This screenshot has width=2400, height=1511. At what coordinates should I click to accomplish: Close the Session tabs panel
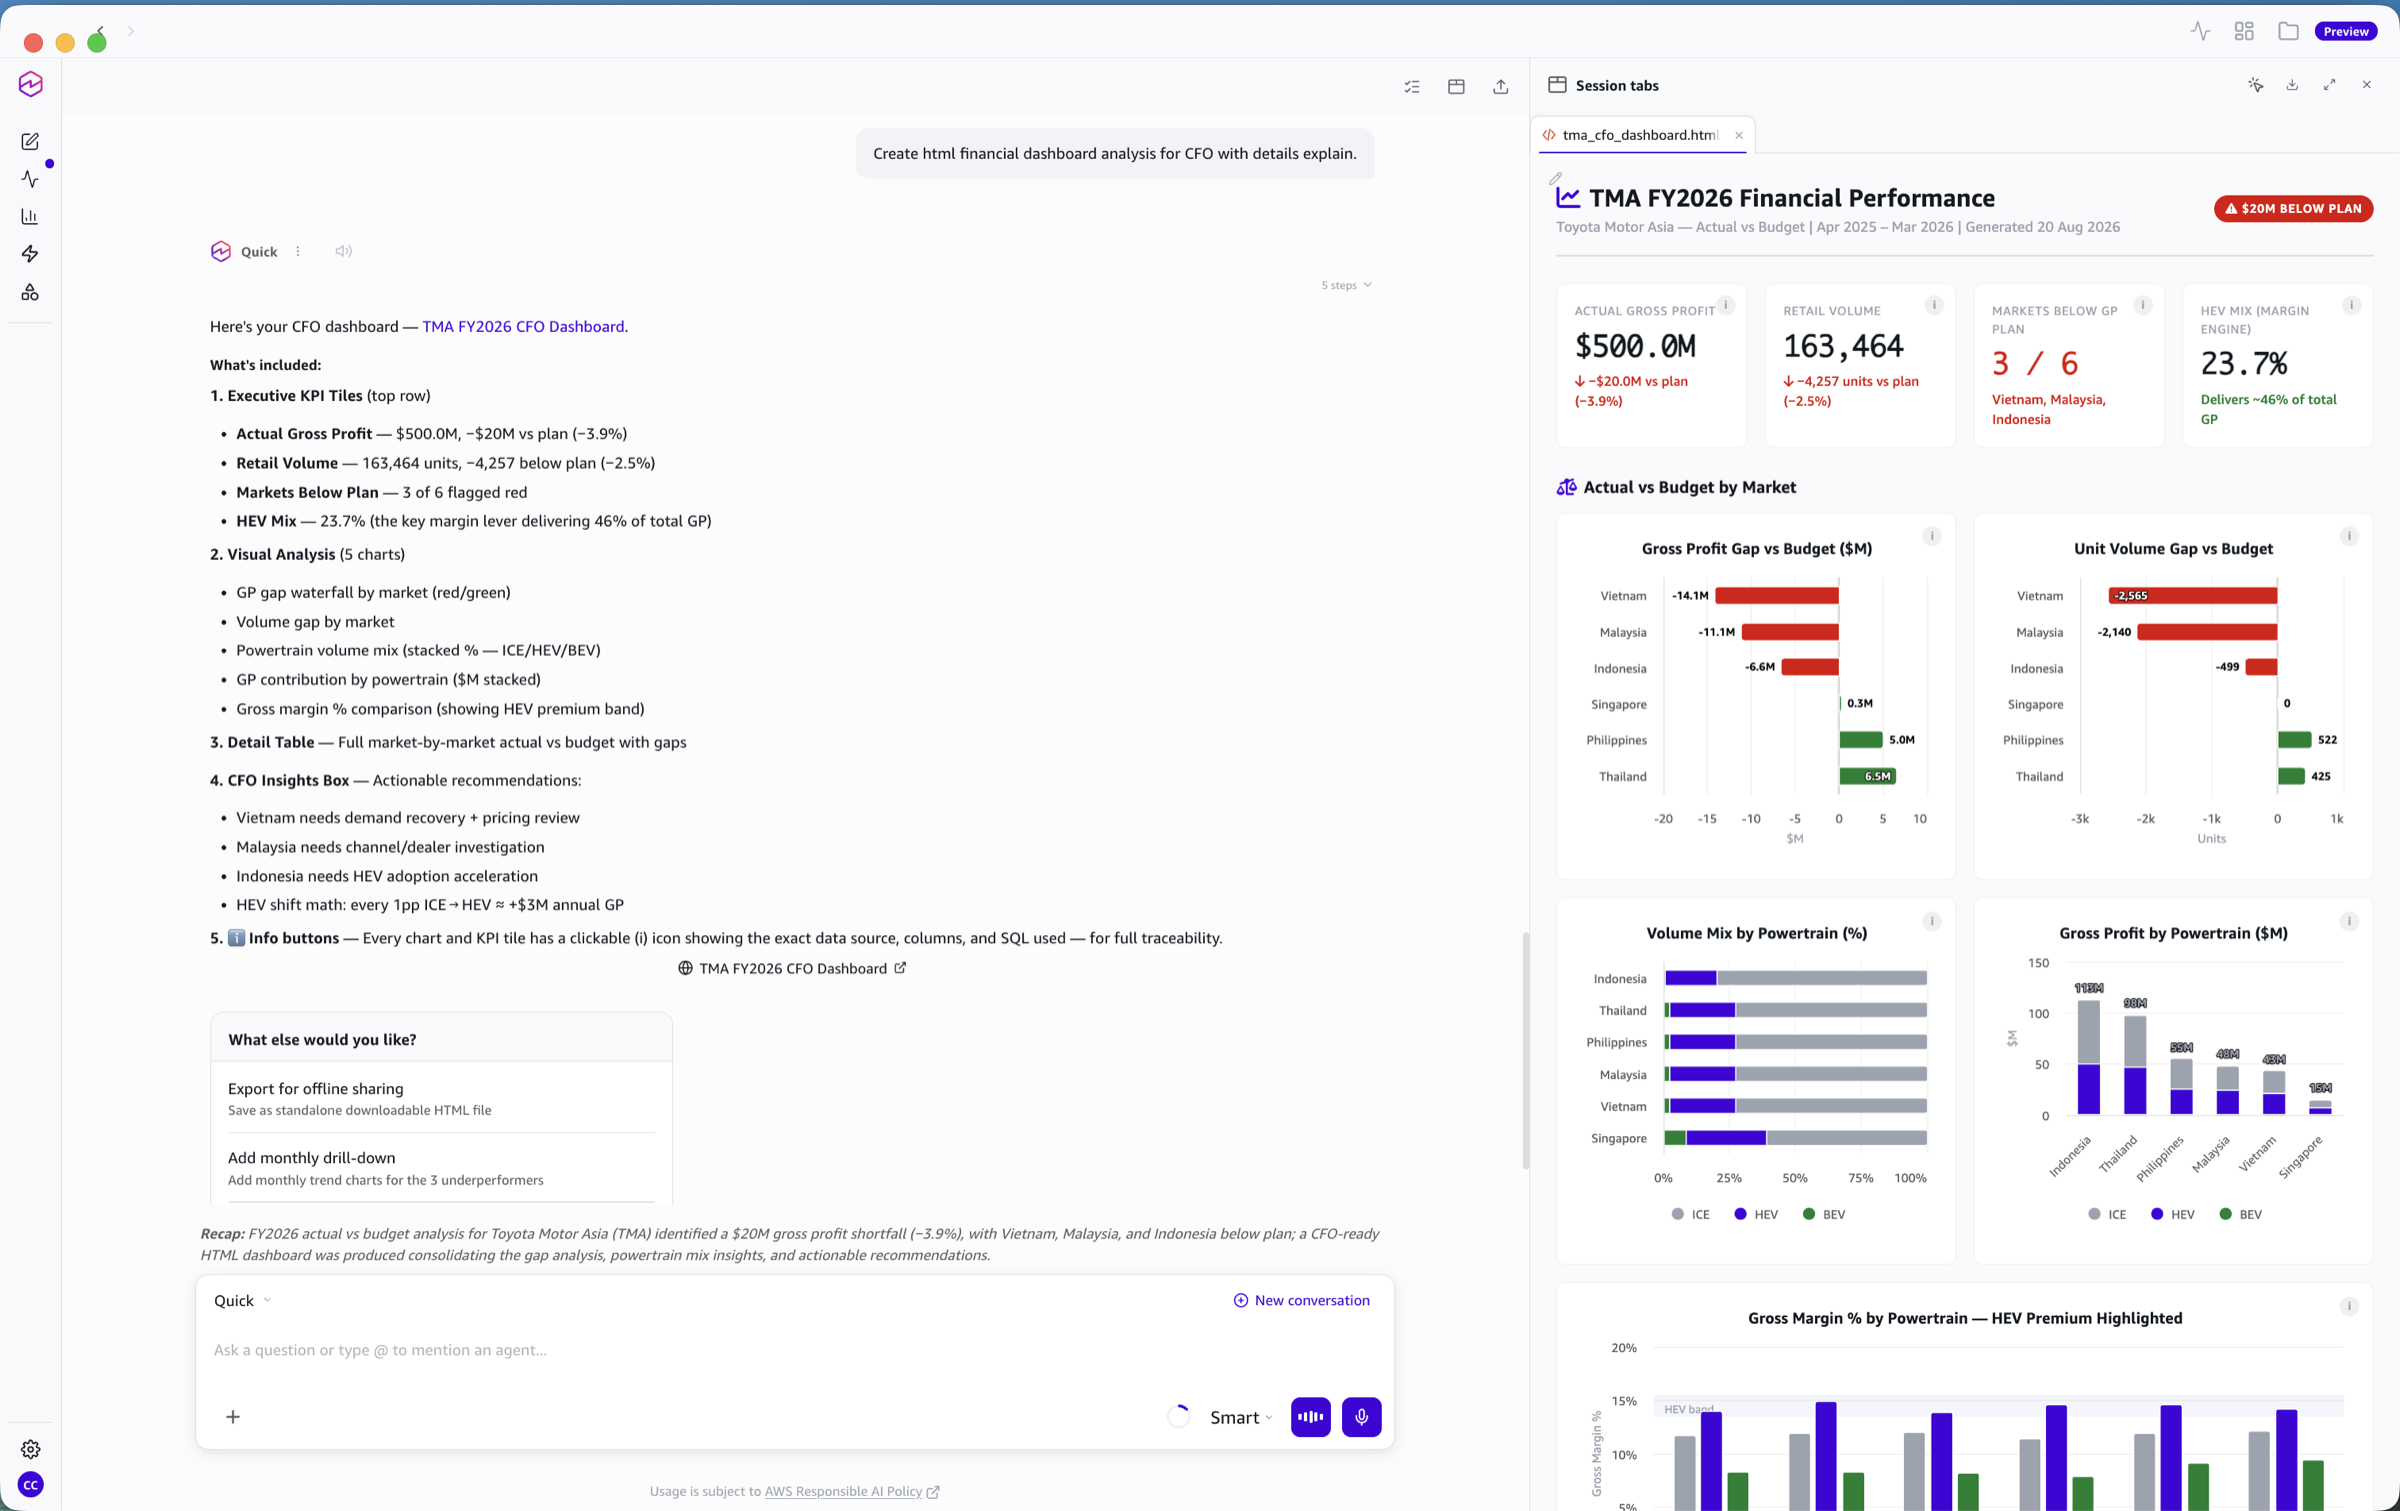pyautogui.click(x=2366, y=85)
